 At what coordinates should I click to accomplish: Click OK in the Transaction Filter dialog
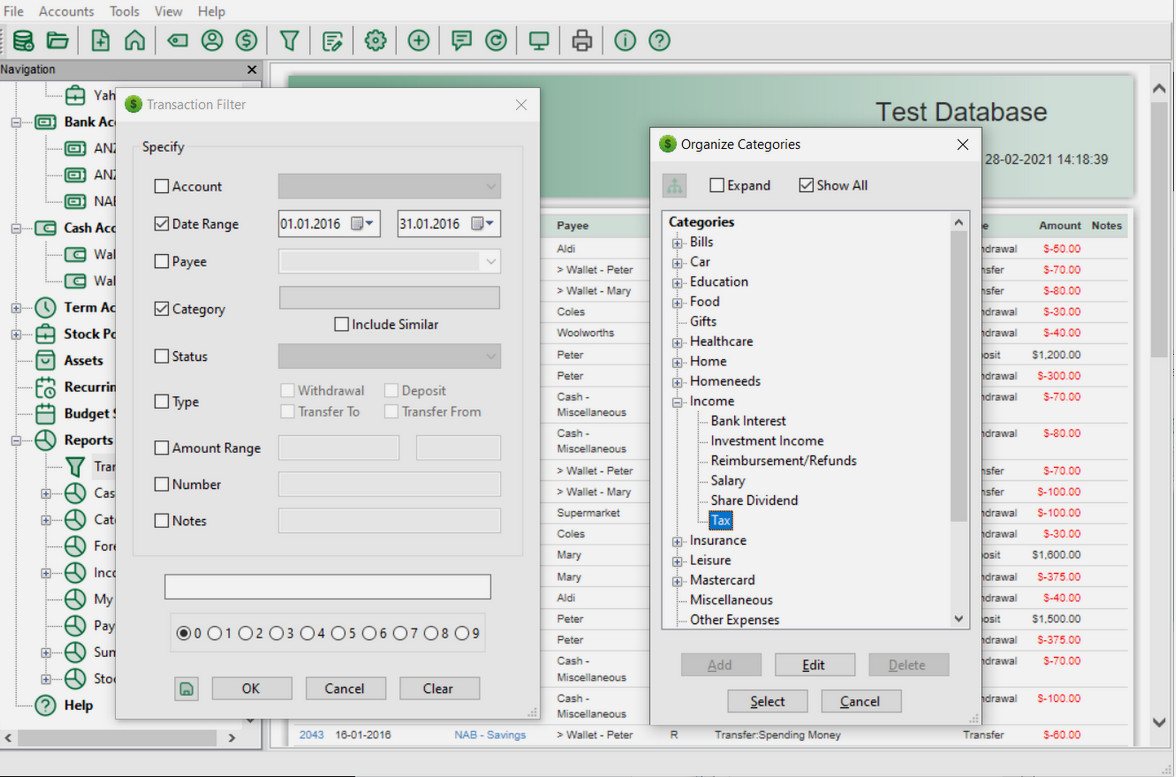pos(251,688)
